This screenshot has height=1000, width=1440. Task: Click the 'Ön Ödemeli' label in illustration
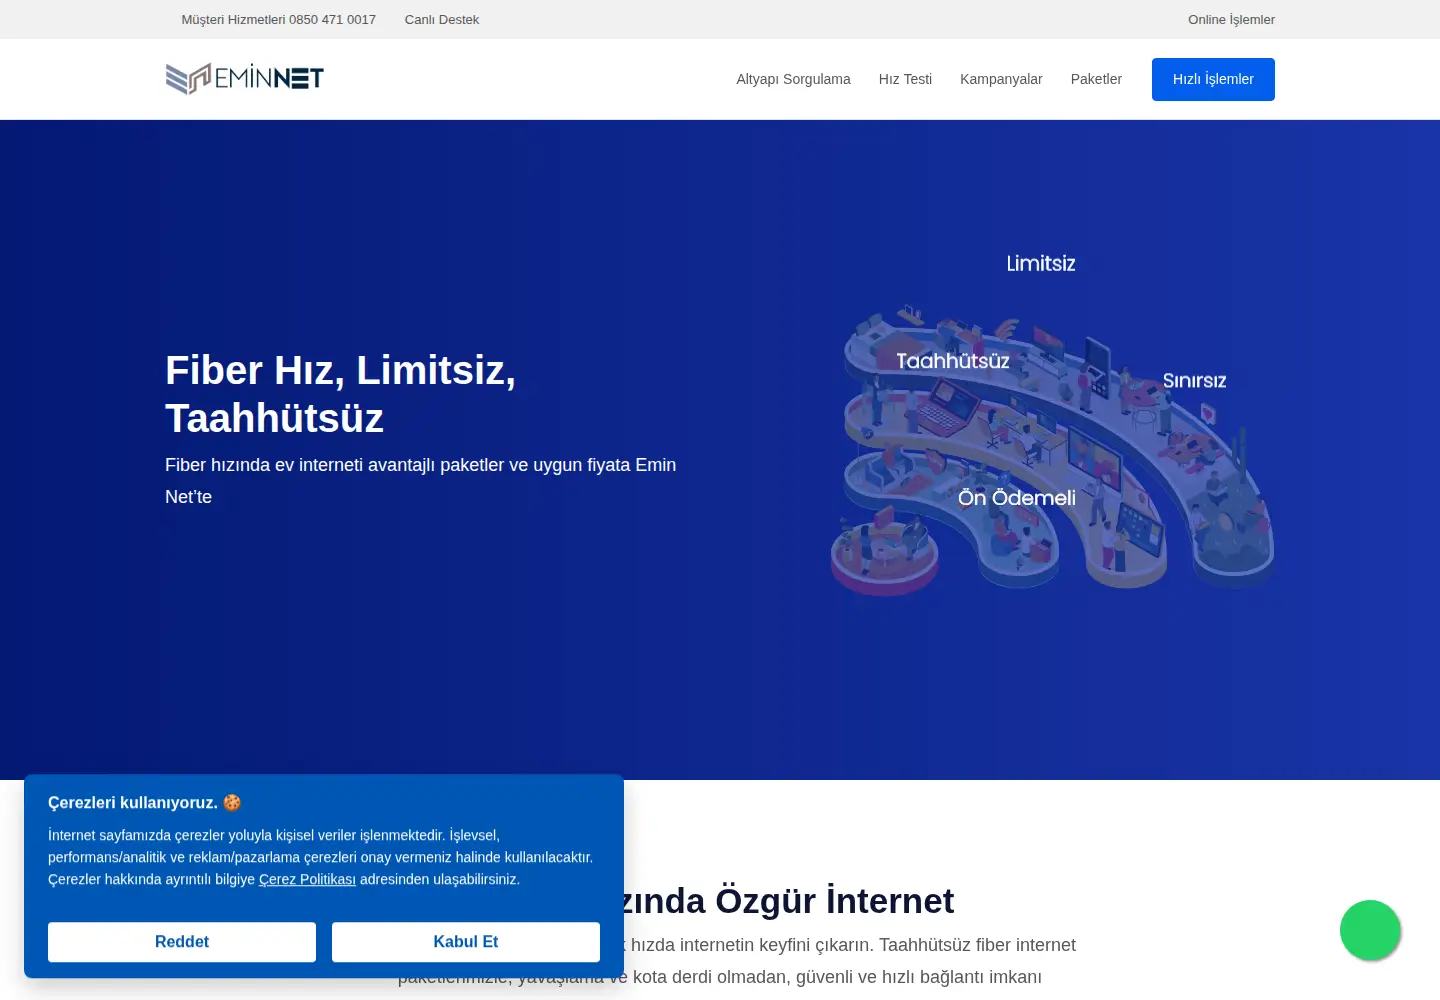(1017, 497)
